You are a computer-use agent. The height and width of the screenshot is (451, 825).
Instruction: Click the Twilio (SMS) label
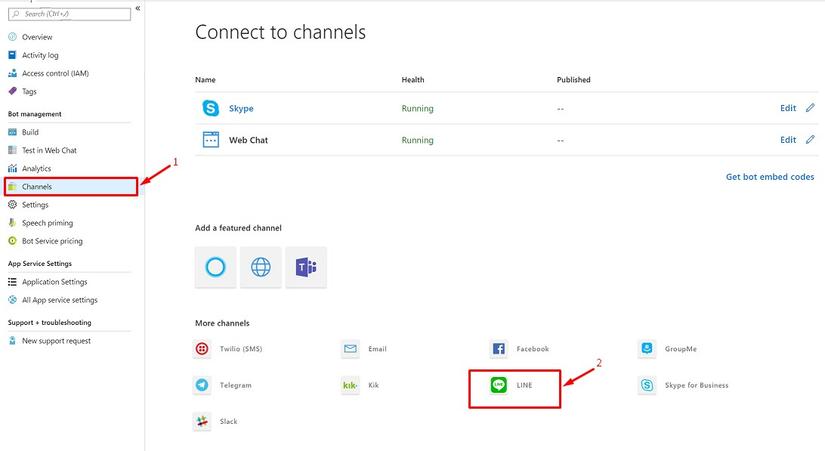[240, 348]
